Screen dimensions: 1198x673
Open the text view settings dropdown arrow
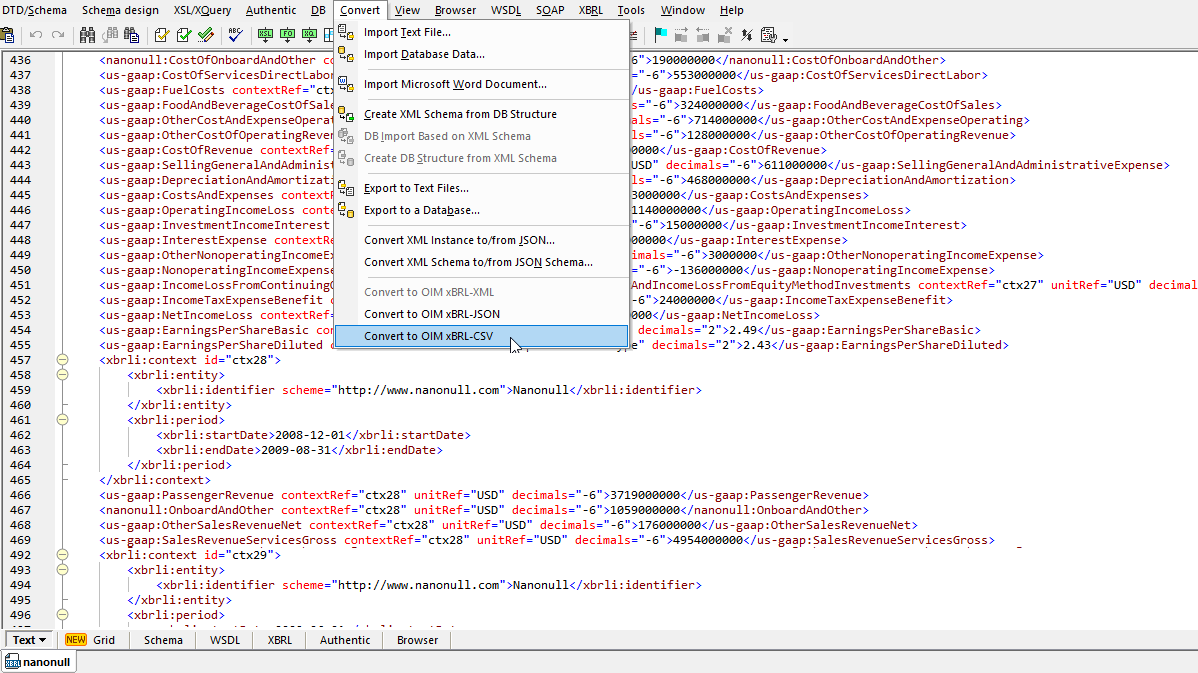(x=785, y=40)
